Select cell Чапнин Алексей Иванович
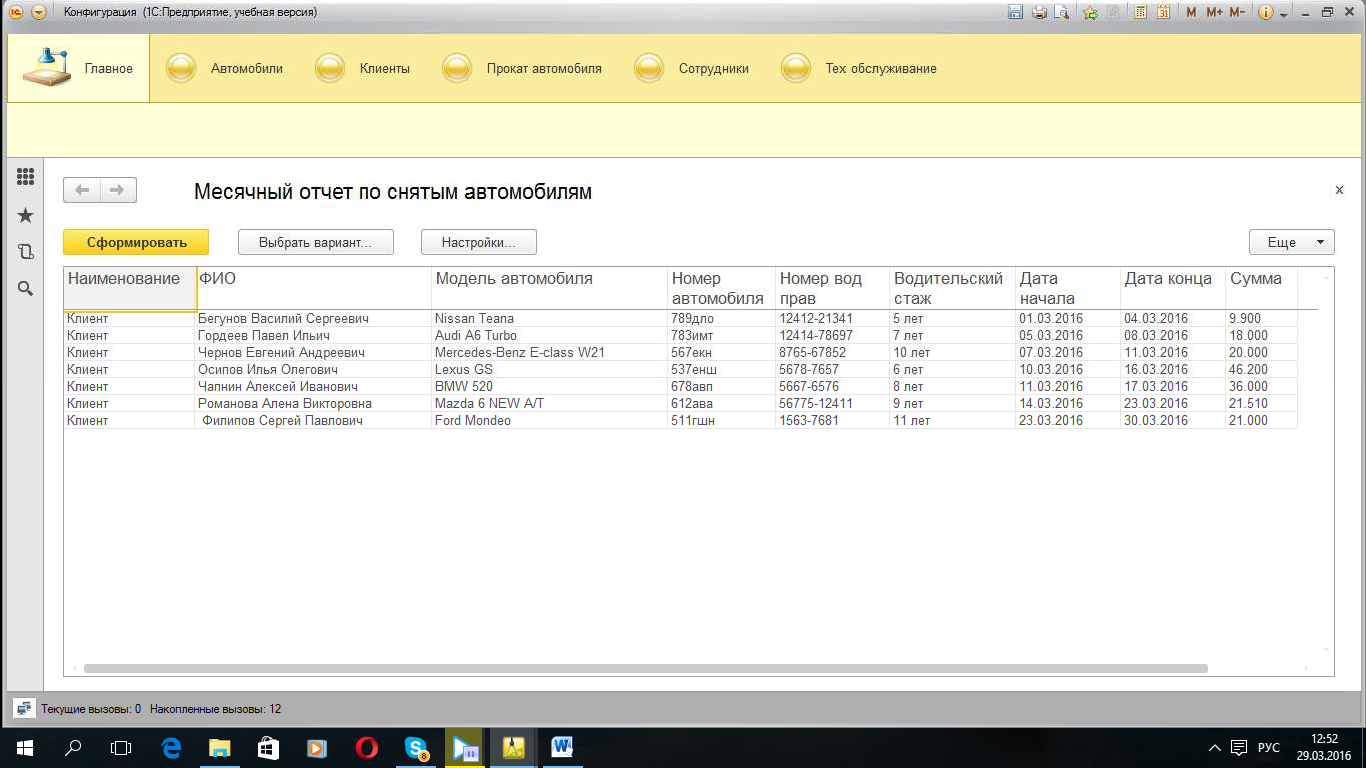The image size is (1366, 768). point(313,386)
